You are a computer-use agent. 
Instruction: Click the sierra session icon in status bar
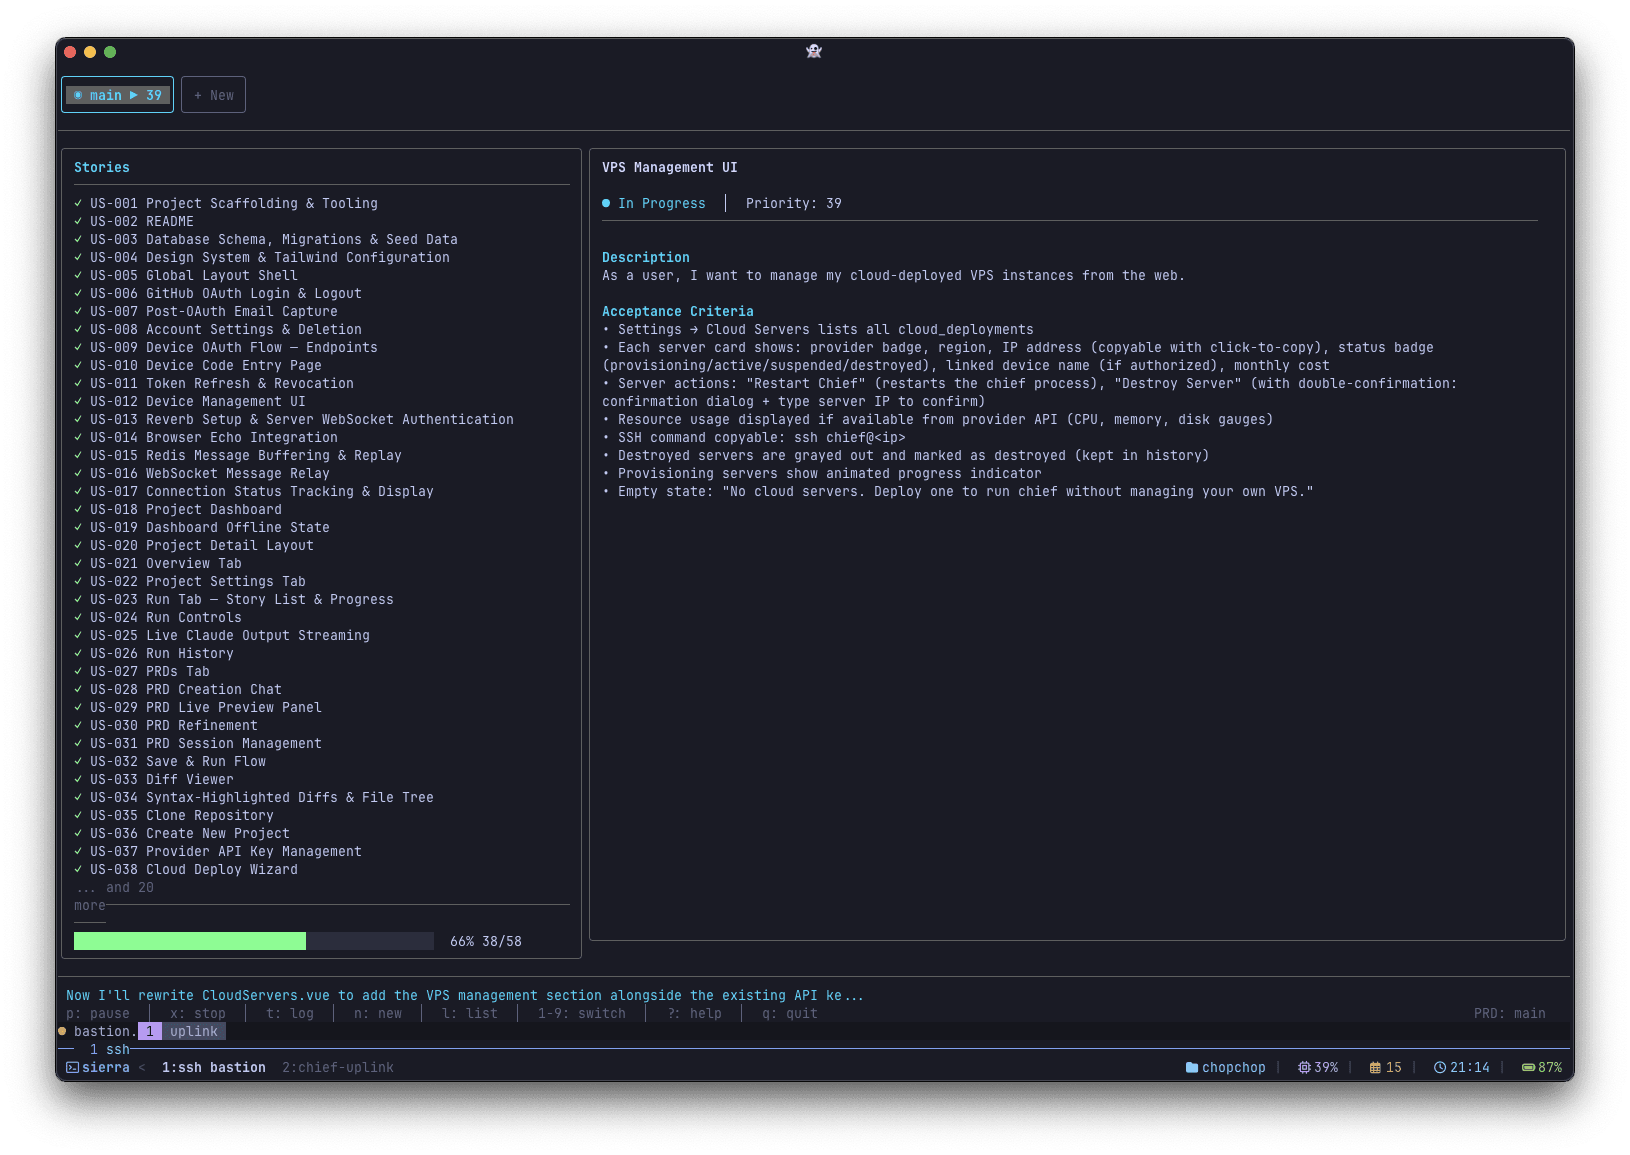click(x=71, y=1067)
